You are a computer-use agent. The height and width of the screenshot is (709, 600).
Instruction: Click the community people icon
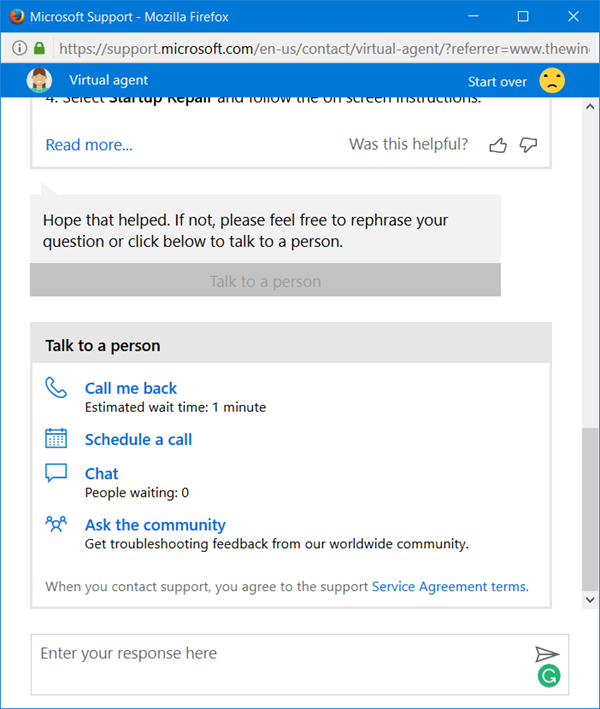(56, 524)
